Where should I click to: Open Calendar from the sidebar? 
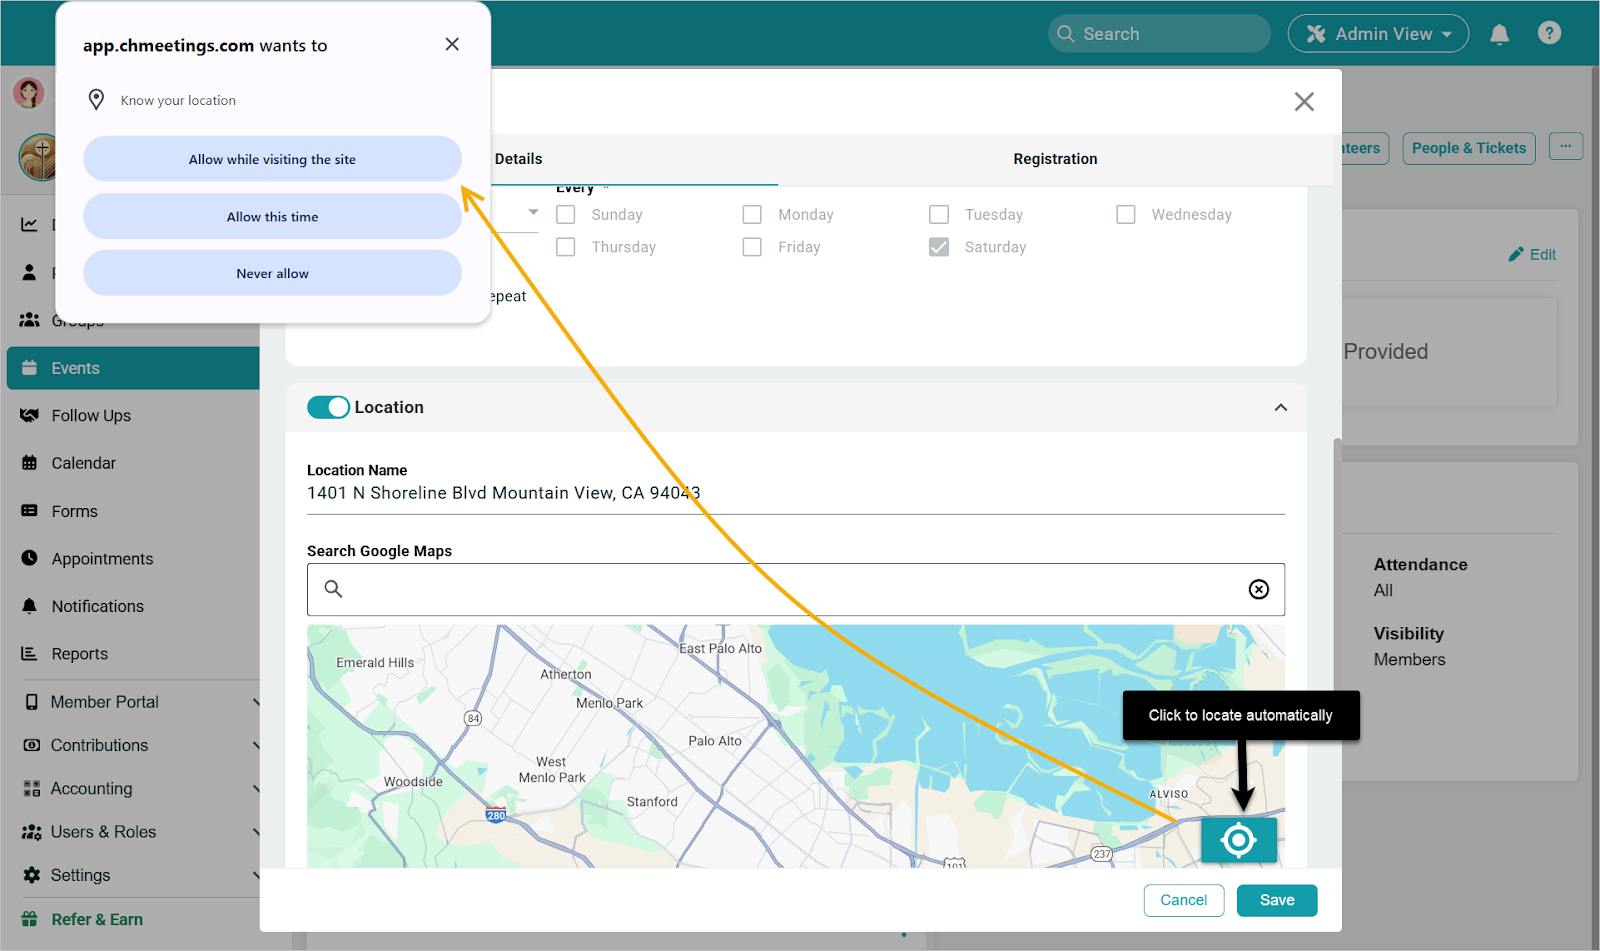pyautogui.click(x=83, y=463)
